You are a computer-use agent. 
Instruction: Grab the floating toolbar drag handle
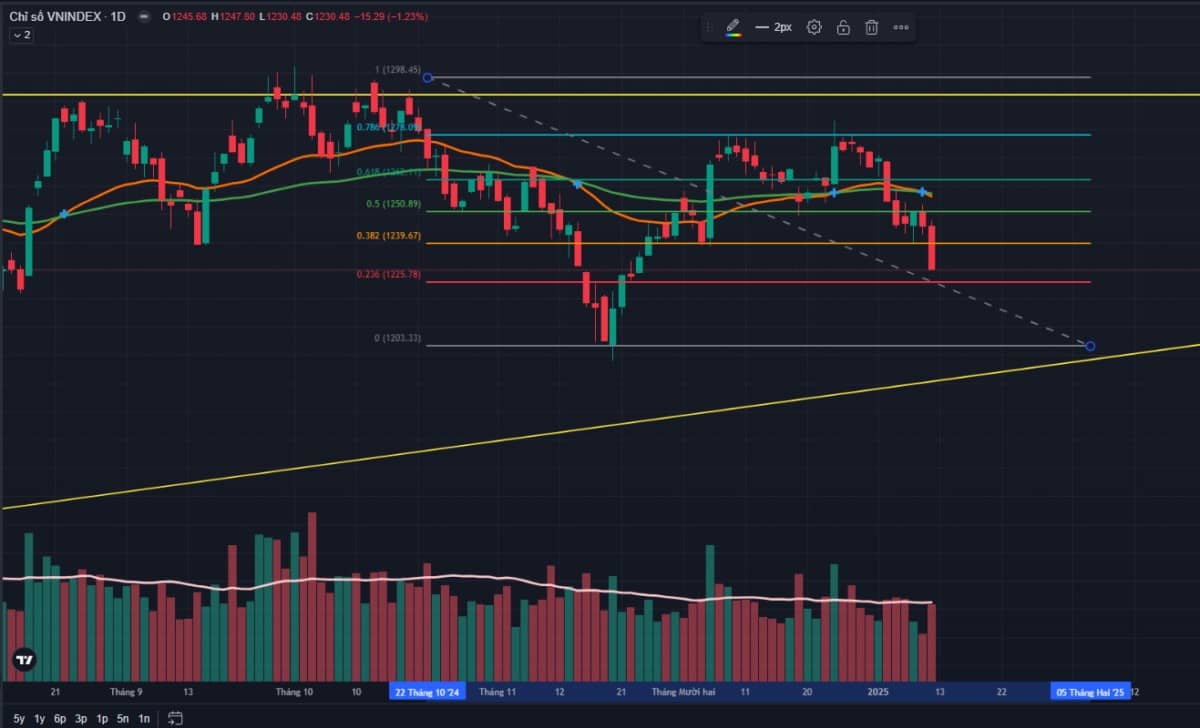click(x=708, y=27)
